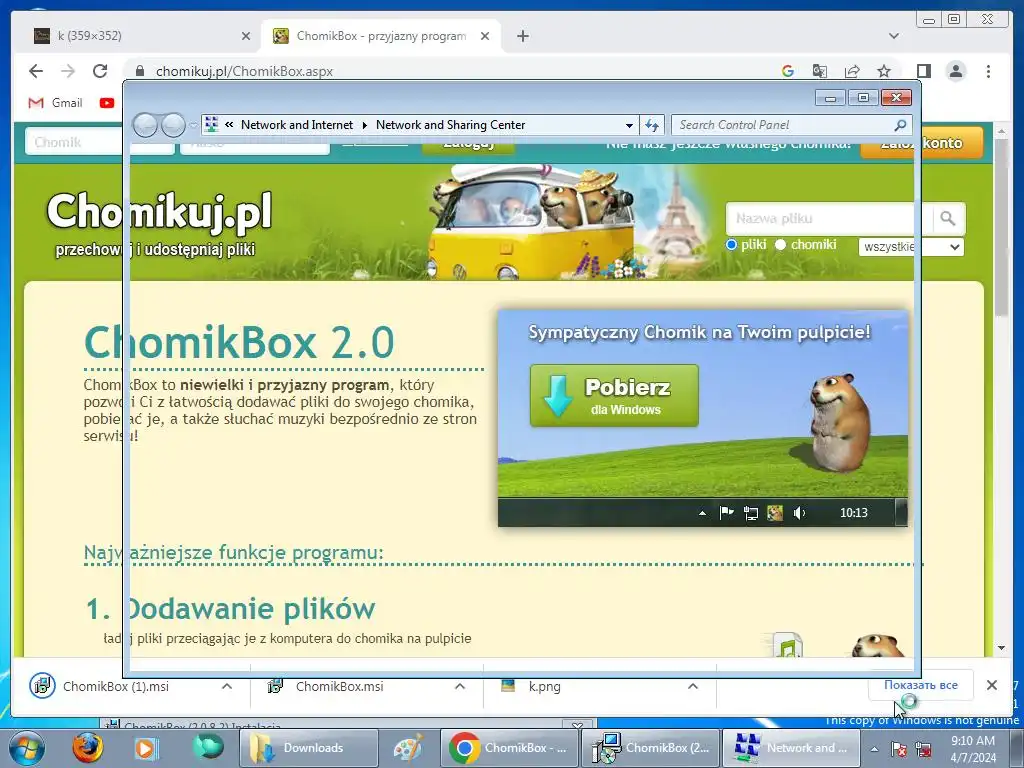The width and height of the screenshot is (1024, 768).
Task: Open a new Chrome tab
Action: tap(522, 36)
